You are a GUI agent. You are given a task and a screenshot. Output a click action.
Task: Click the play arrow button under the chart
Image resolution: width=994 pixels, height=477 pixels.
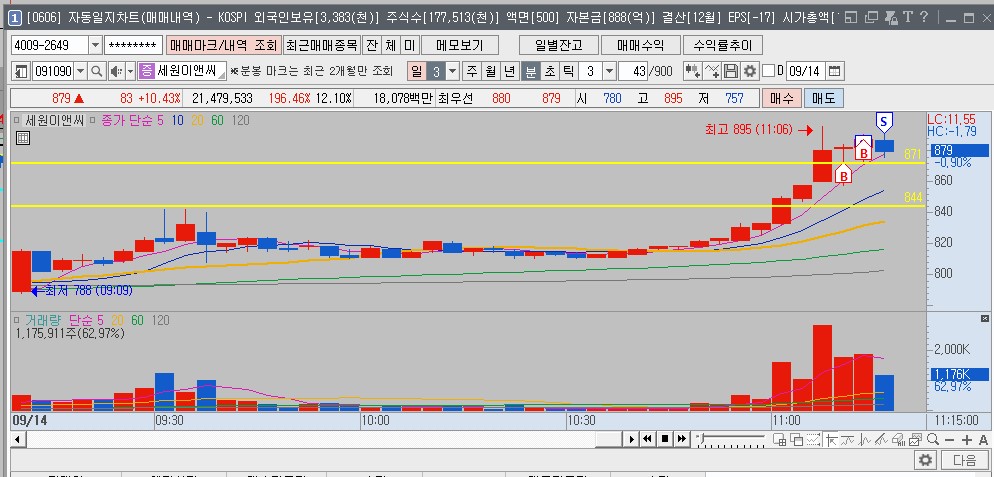(x=631, y=438)
